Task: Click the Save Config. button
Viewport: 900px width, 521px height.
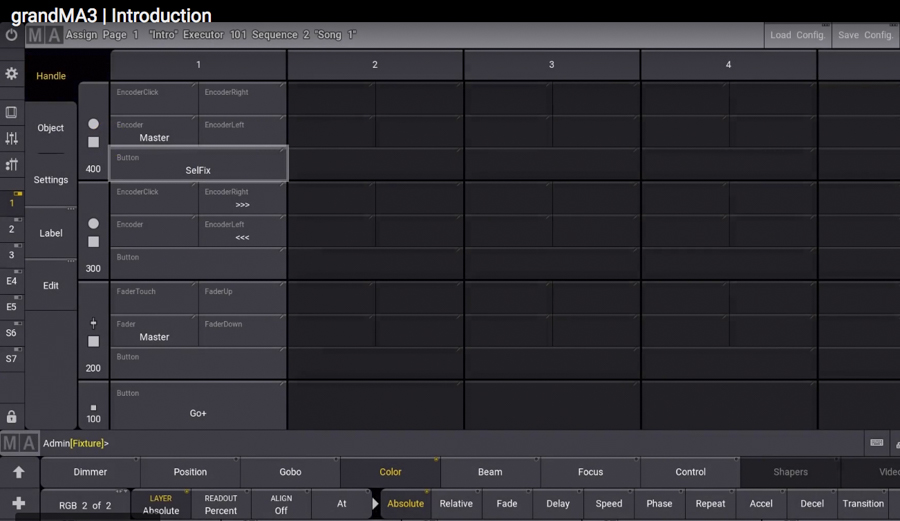Action: point(866,35)
